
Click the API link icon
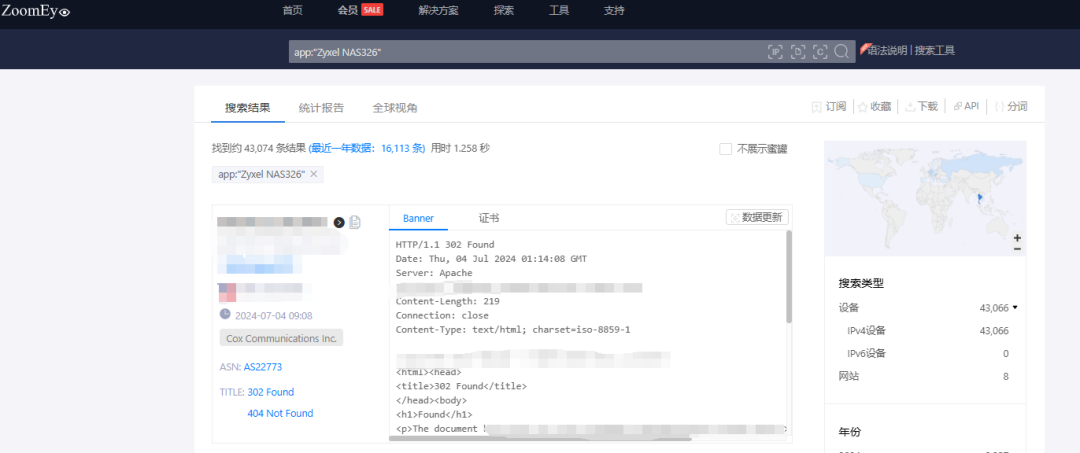pos(957,106)
